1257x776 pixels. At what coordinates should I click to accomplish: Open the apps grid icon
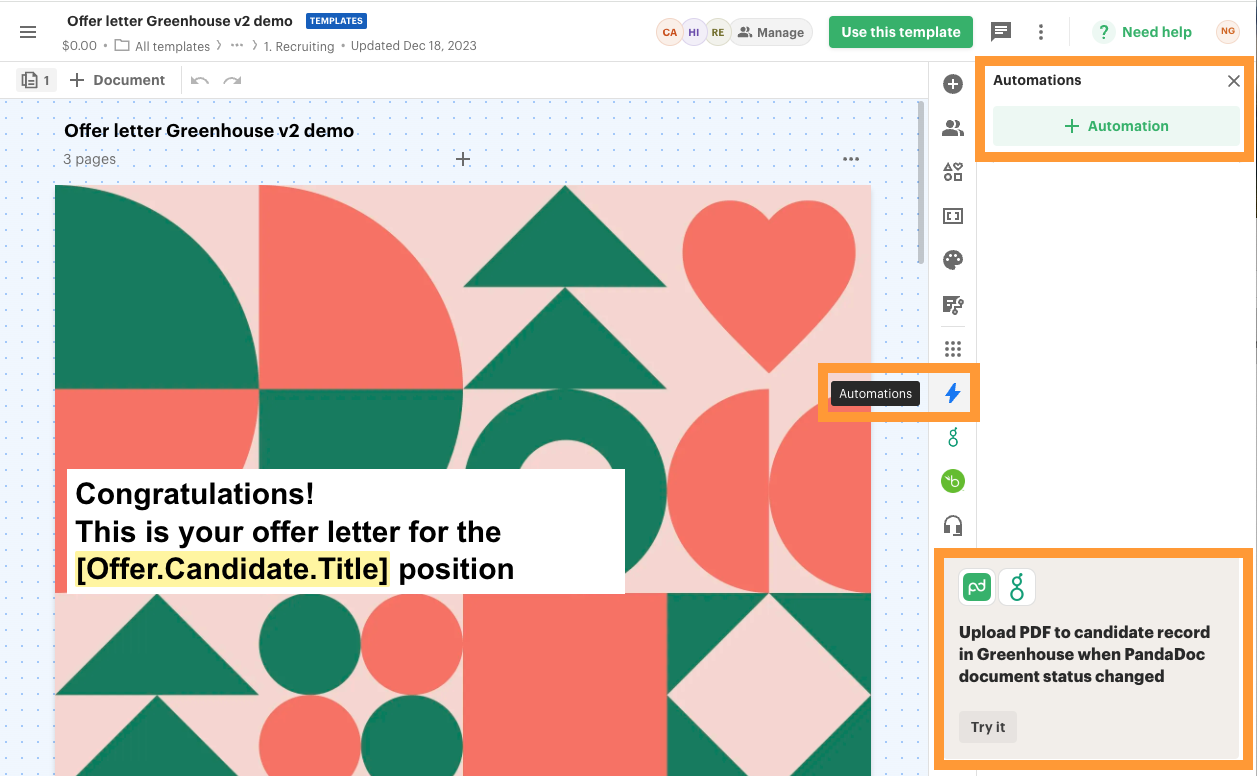952,348
